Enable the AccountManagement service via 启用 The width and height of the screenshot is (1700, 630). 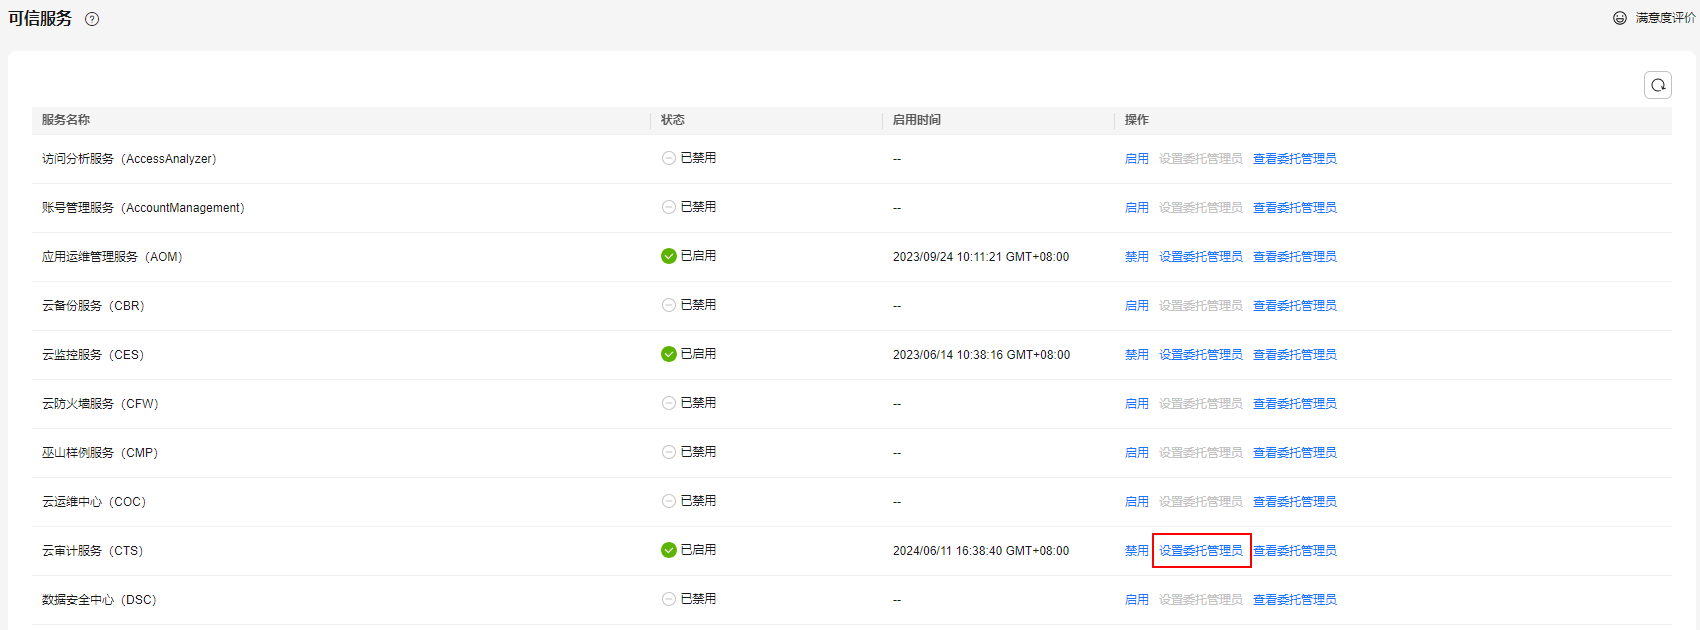tap(1136, 208)
